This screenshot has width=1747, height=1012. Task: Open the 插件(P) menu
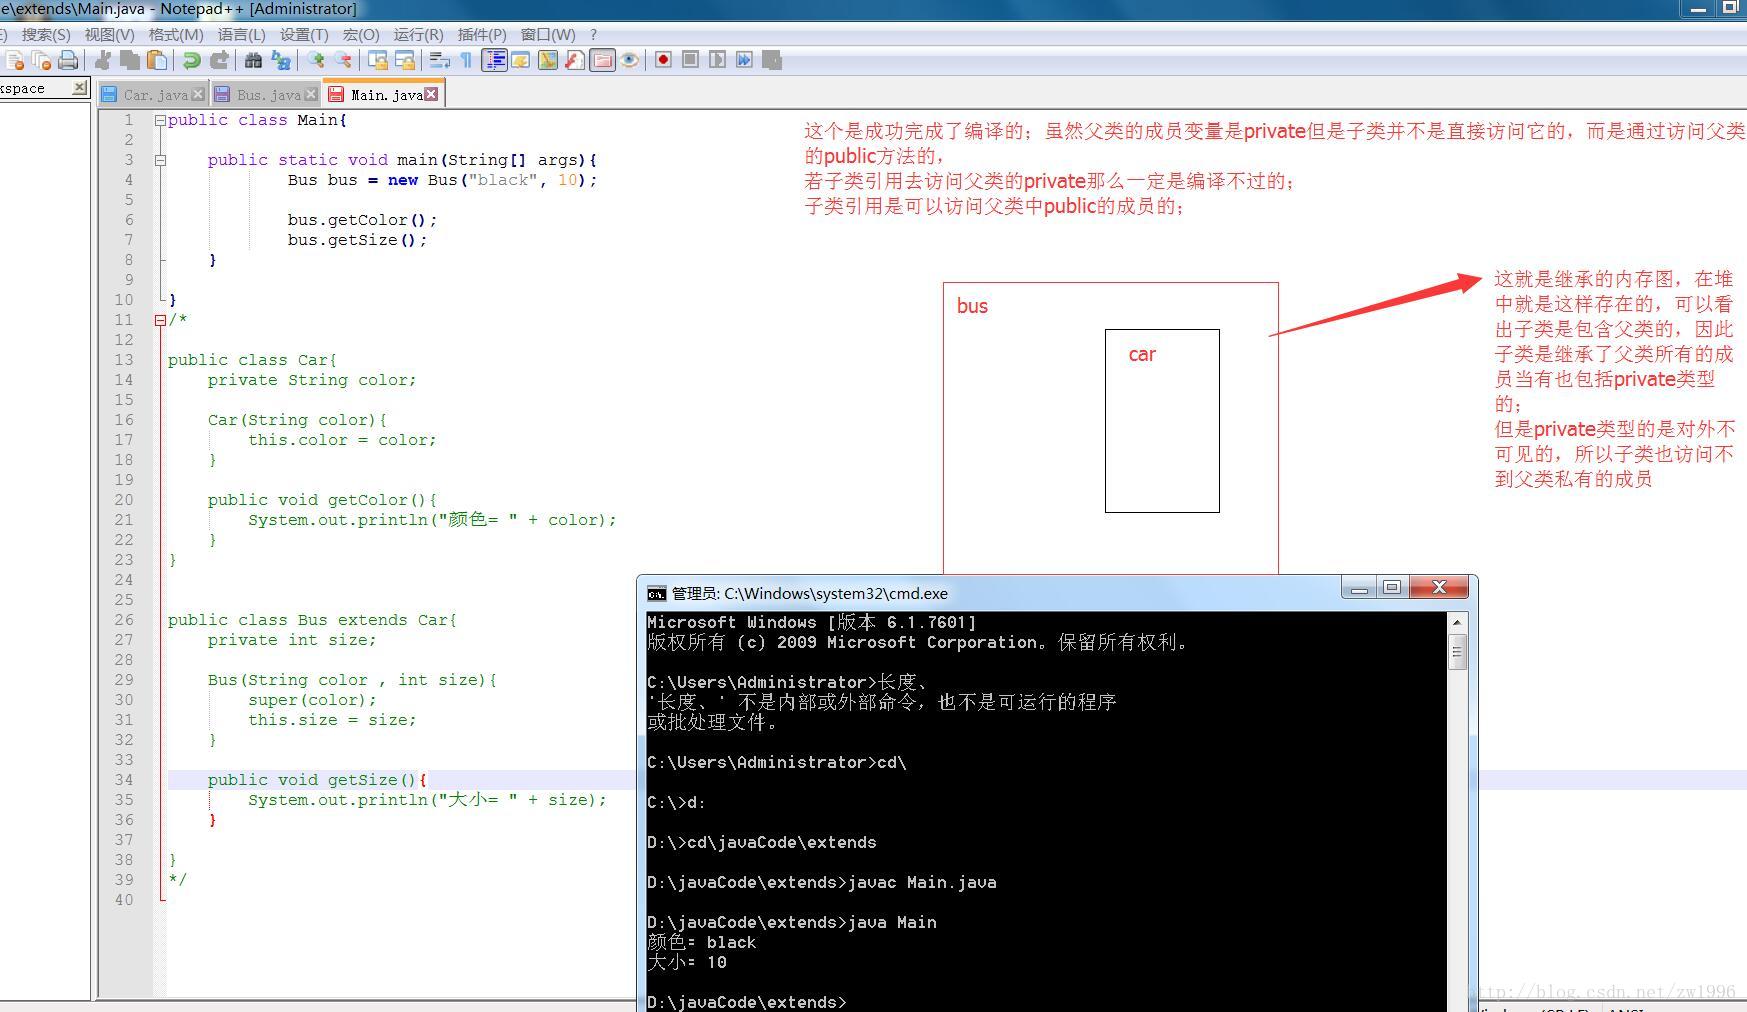point(482,34)
